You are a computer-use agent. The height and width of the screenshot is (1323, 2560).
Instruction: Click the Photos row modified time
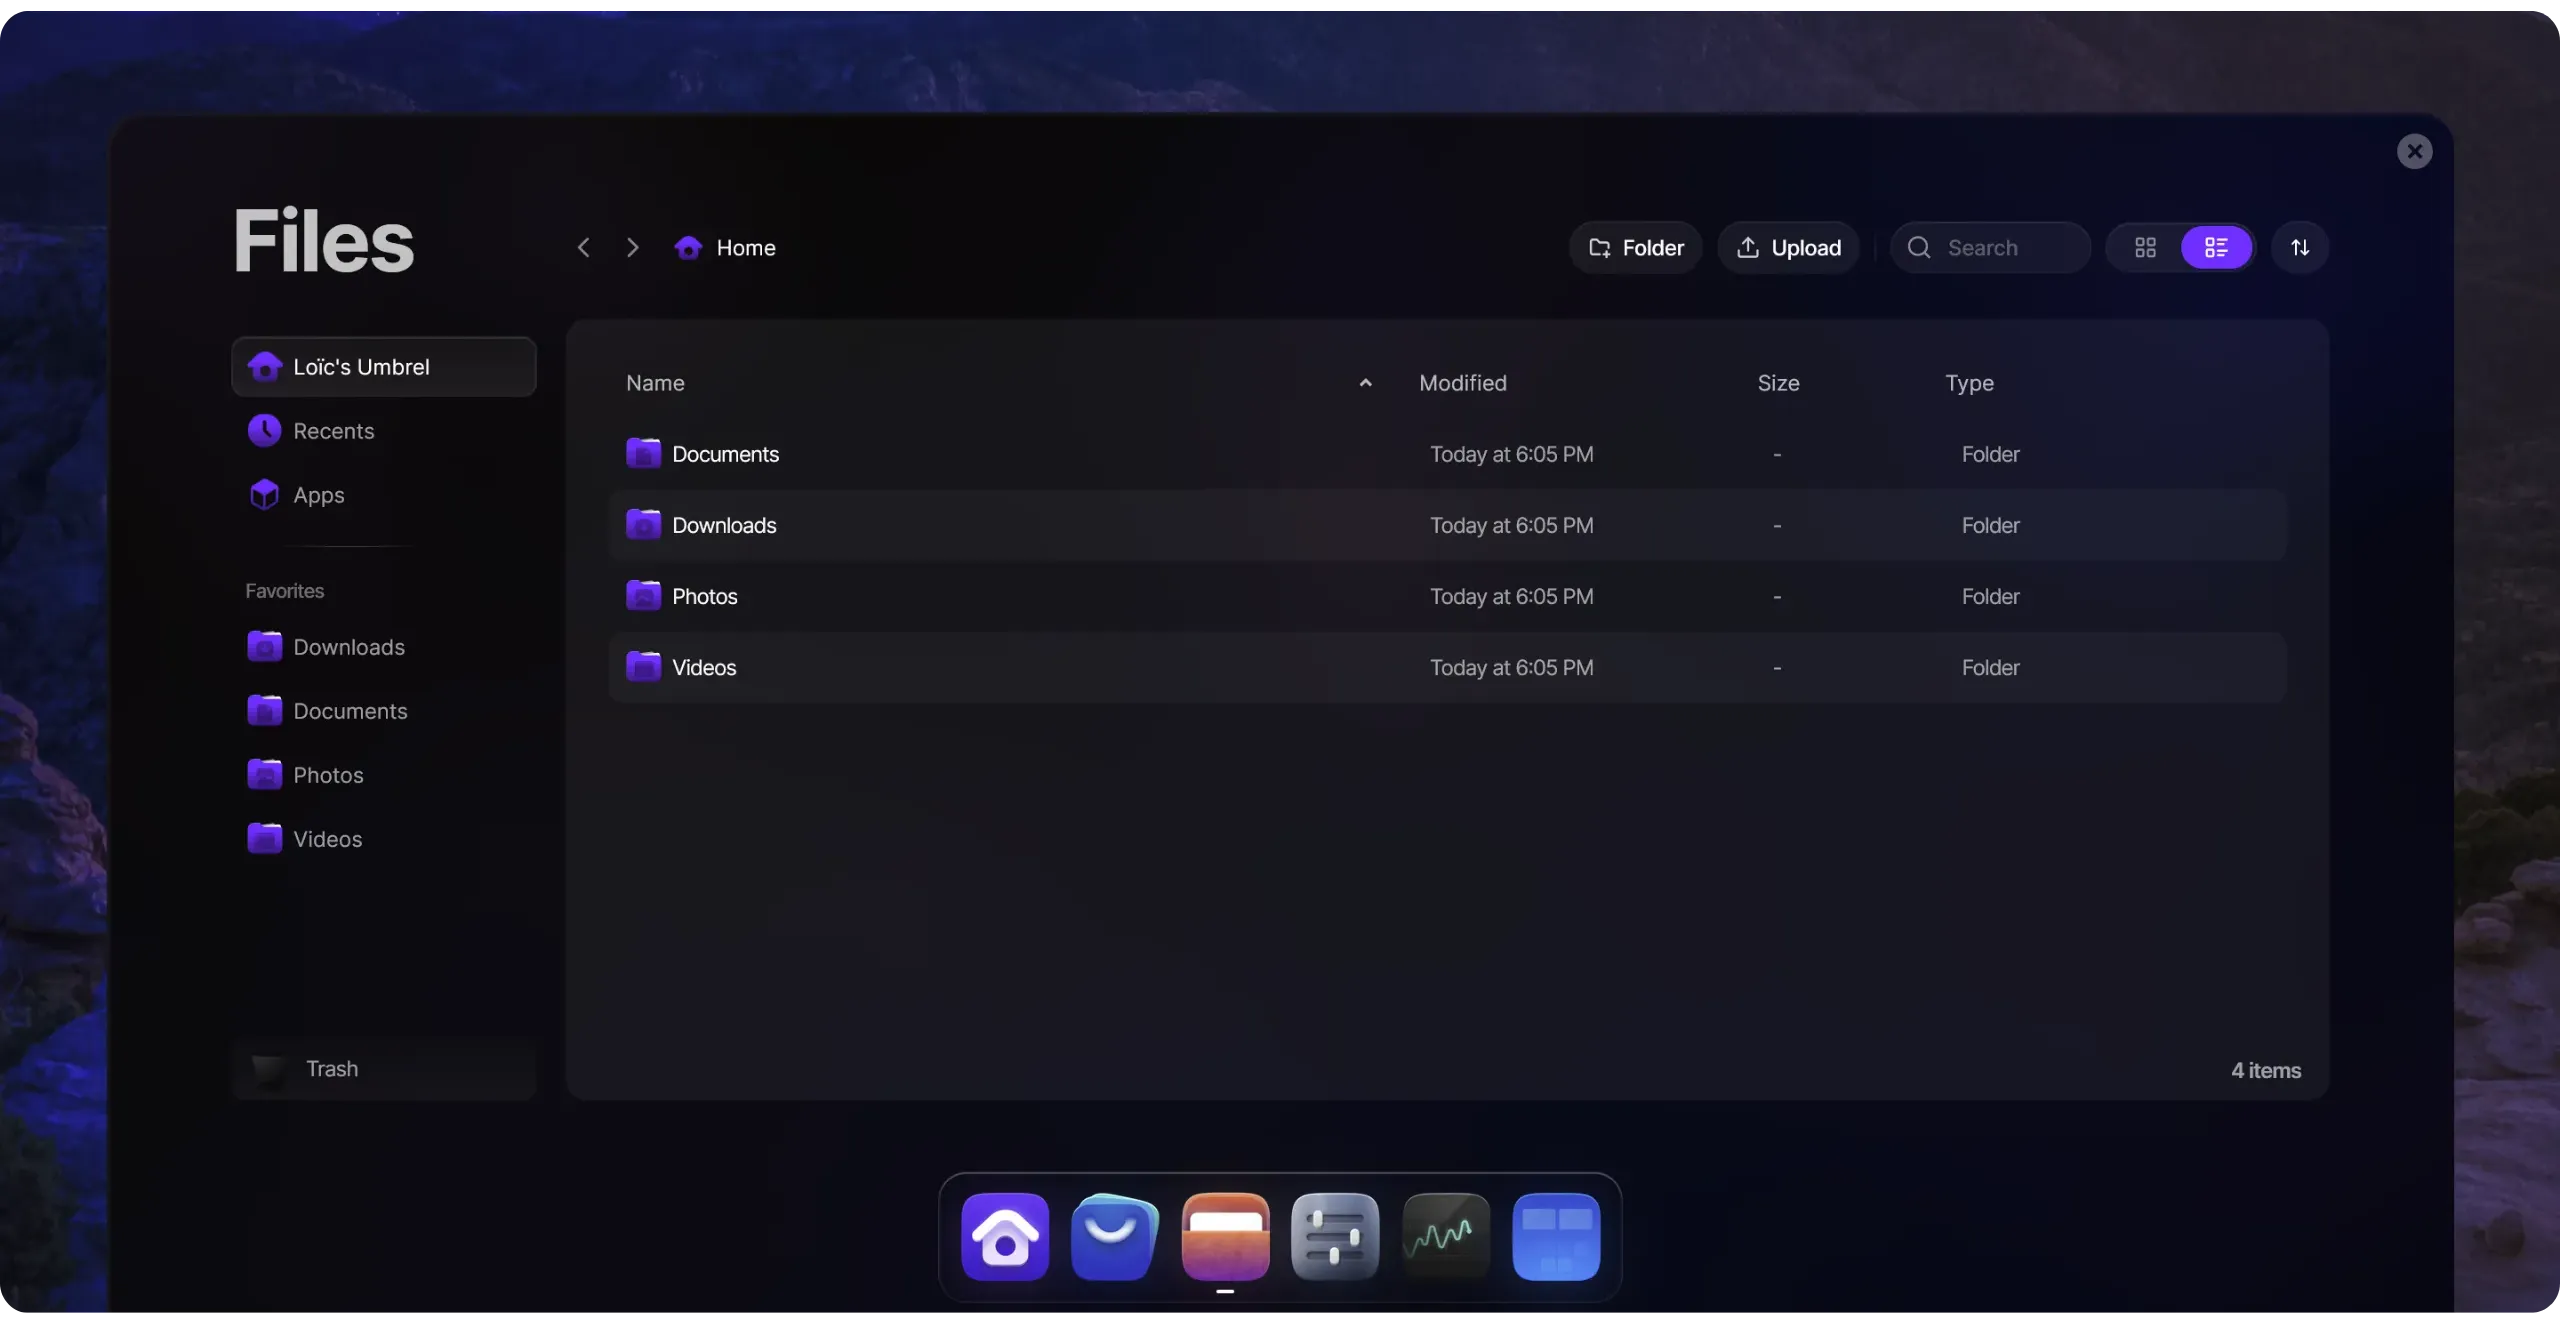[1511, 596]
